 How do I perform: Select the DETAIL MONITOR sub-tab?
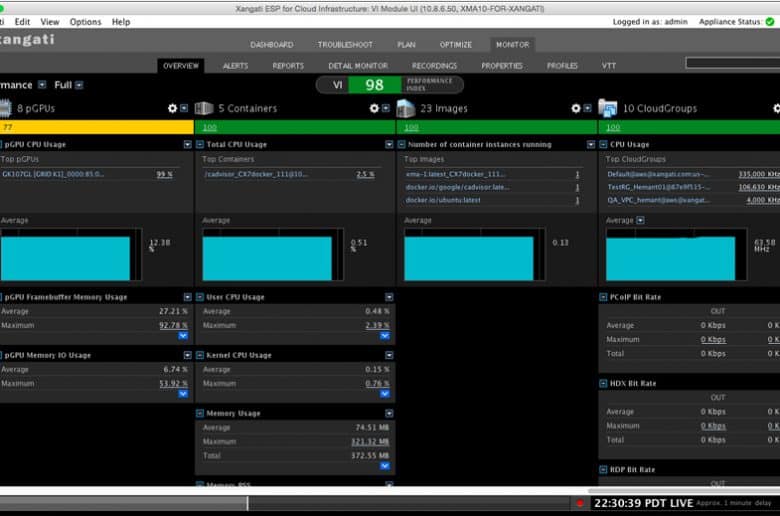[x=358, y=66]
